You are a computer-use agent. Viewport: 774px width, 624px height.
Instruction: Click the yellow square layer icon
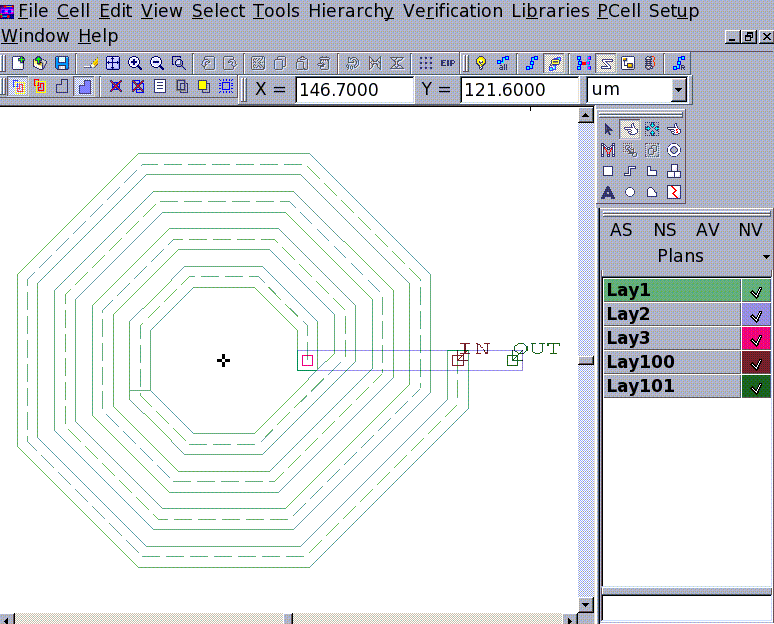click(204, 87)
